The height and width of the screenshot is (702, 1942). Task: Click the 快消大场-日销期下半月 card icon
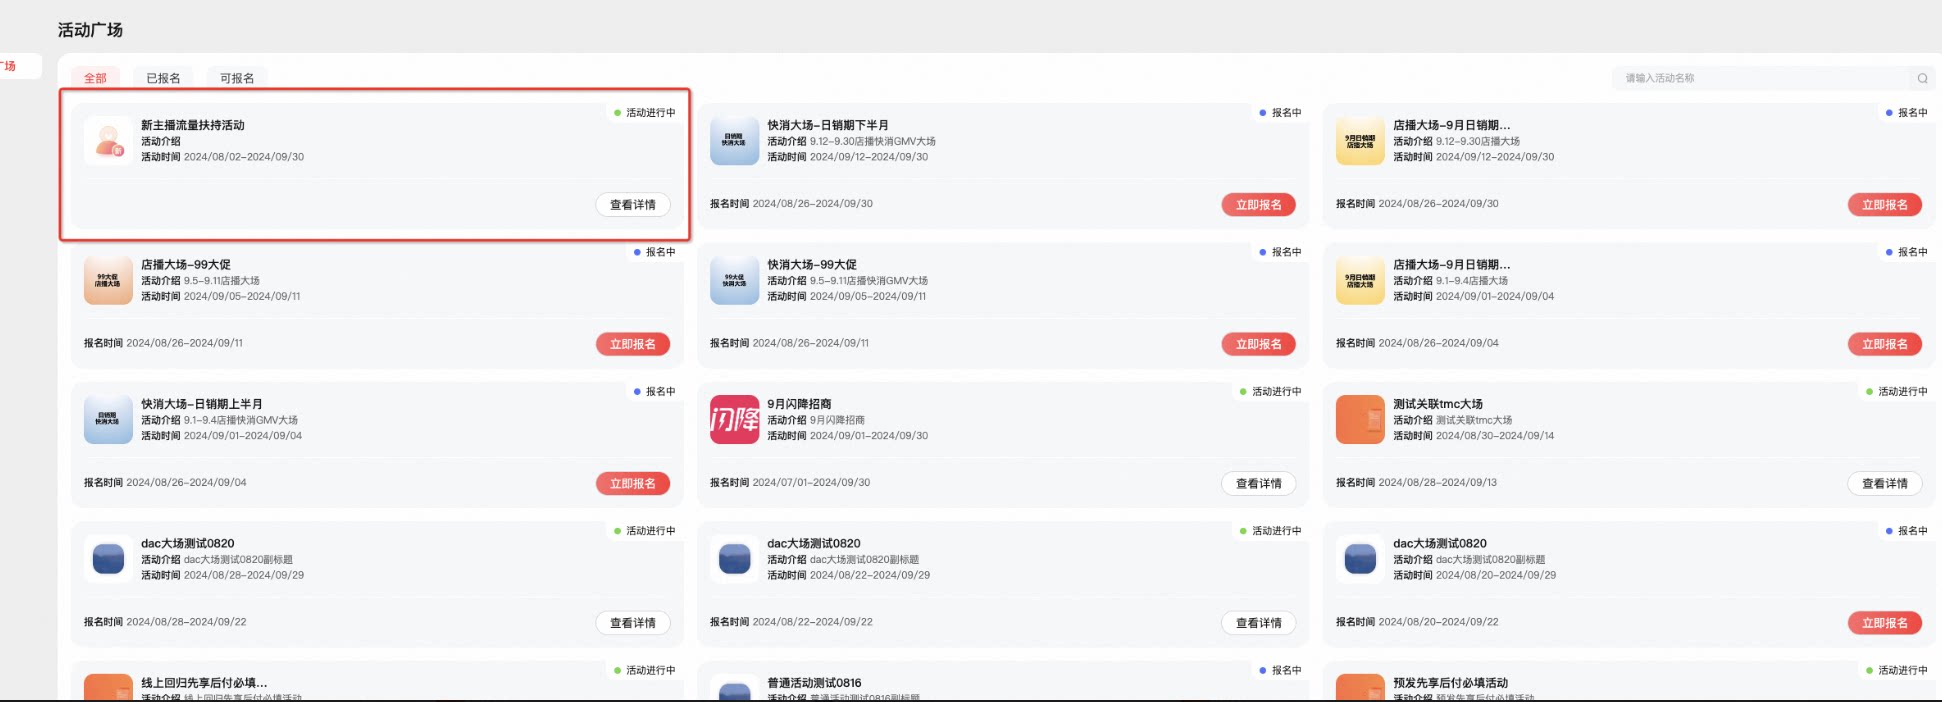point(734,141)
